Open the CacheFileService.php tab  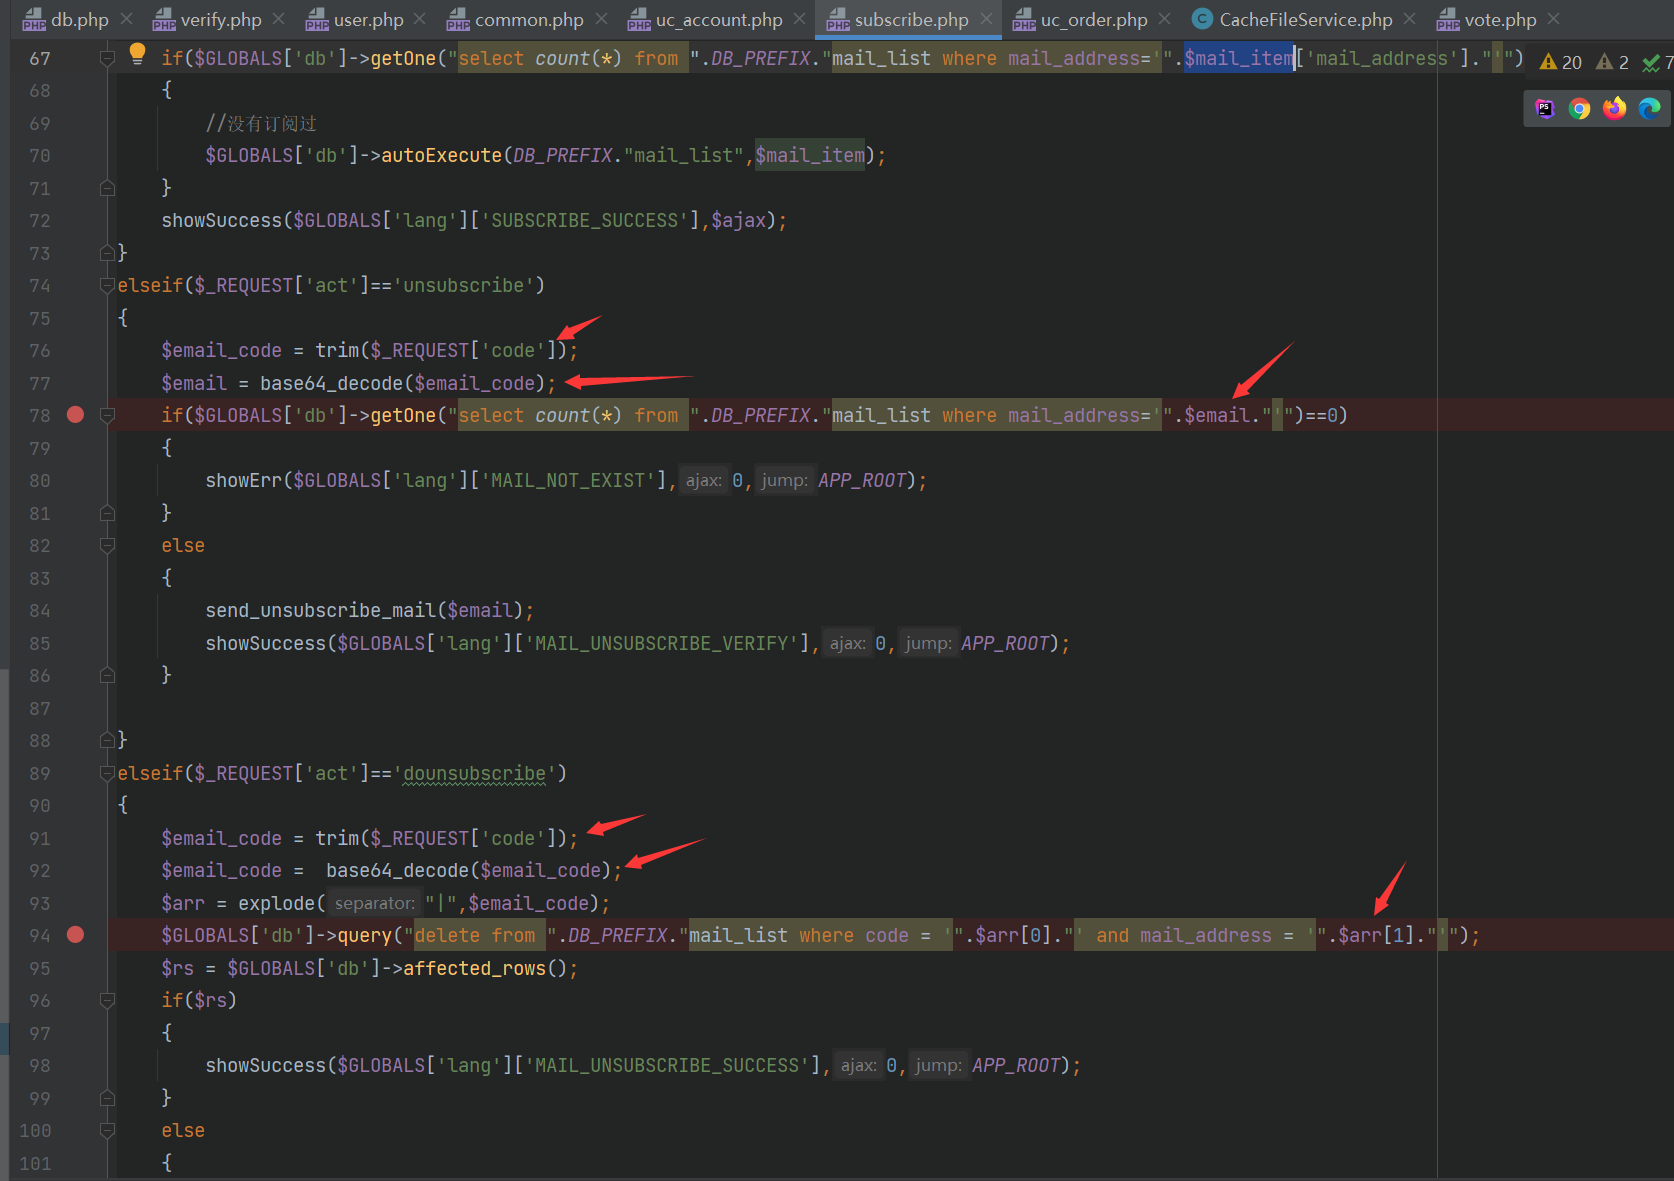(1304, 20)
